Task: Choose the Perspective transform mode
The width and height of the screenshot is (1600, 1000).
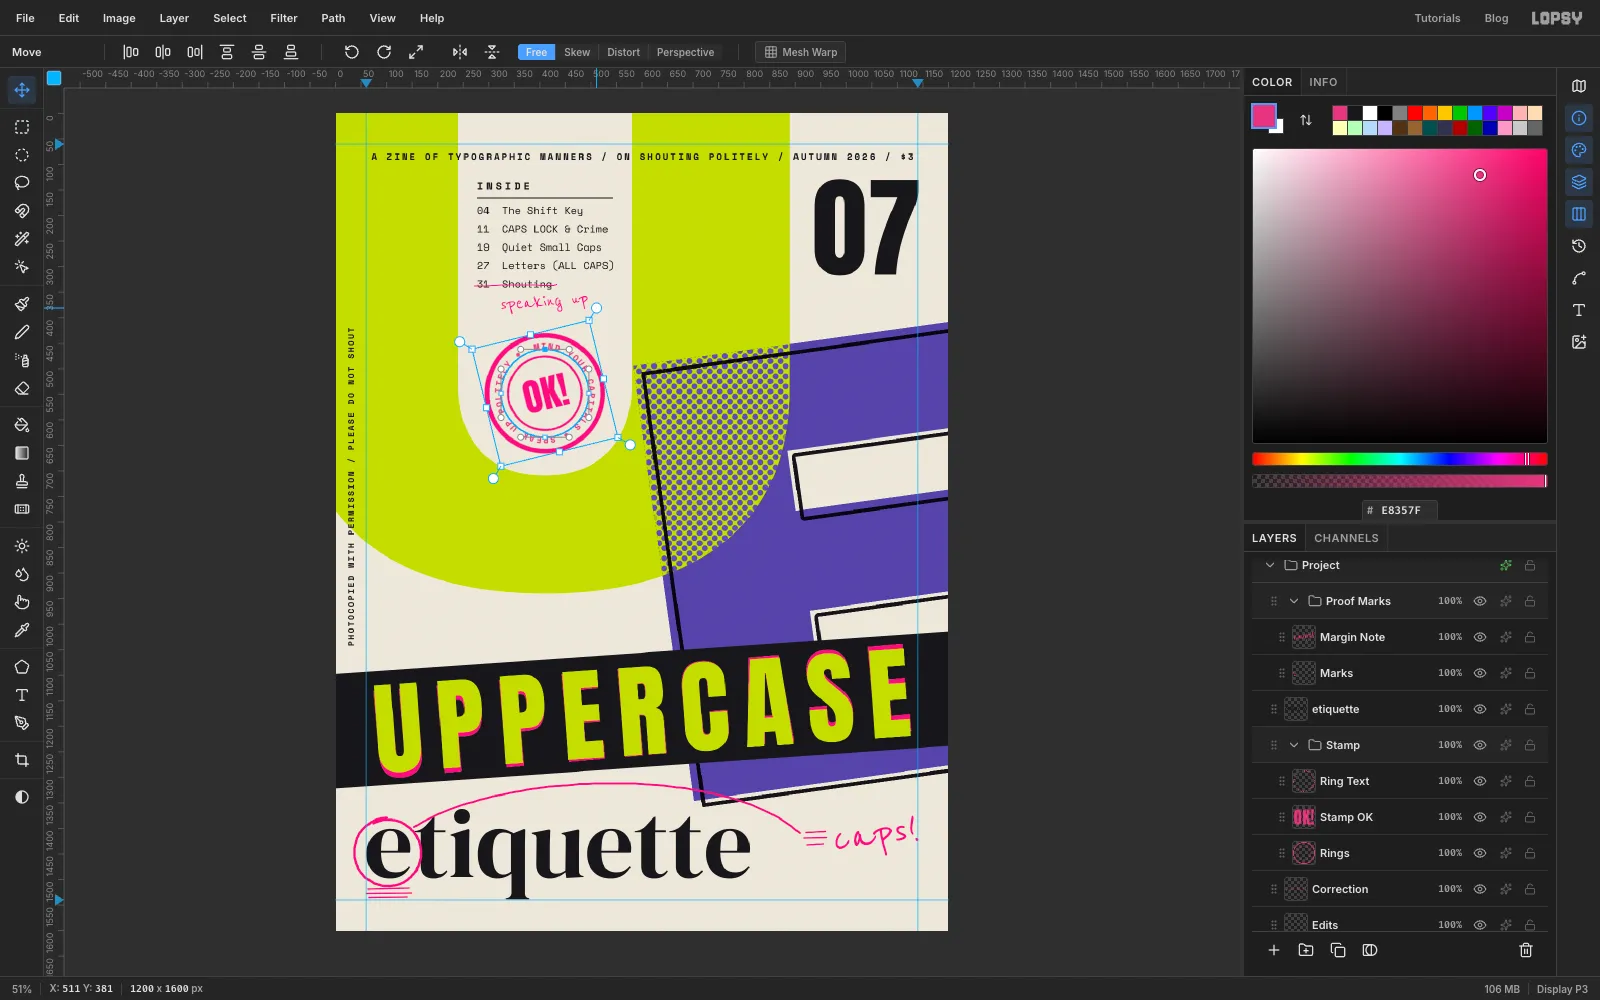Action: click(685, 52)
